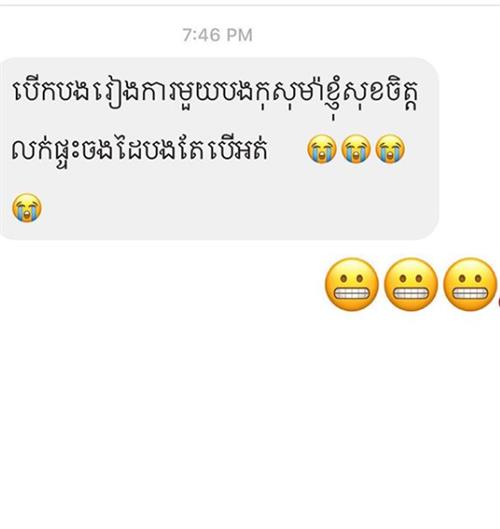The image size is (500, 529).
Task: Click the second line of Khmer message text
Action: pyautogui.click(x=140, y=149)
